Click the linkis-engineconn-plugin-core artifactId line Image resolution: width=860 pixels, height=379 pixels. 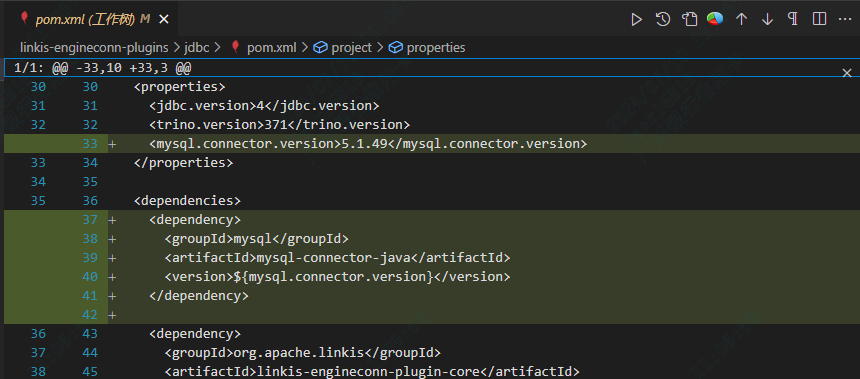(371, 371)
